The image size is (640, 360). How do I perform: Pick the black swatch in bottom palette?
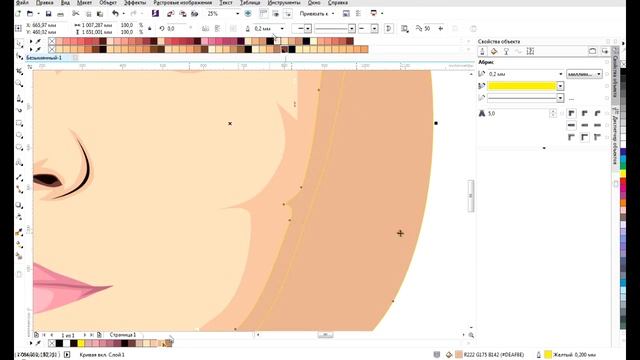pyautogui.click(x=59, y=343)
